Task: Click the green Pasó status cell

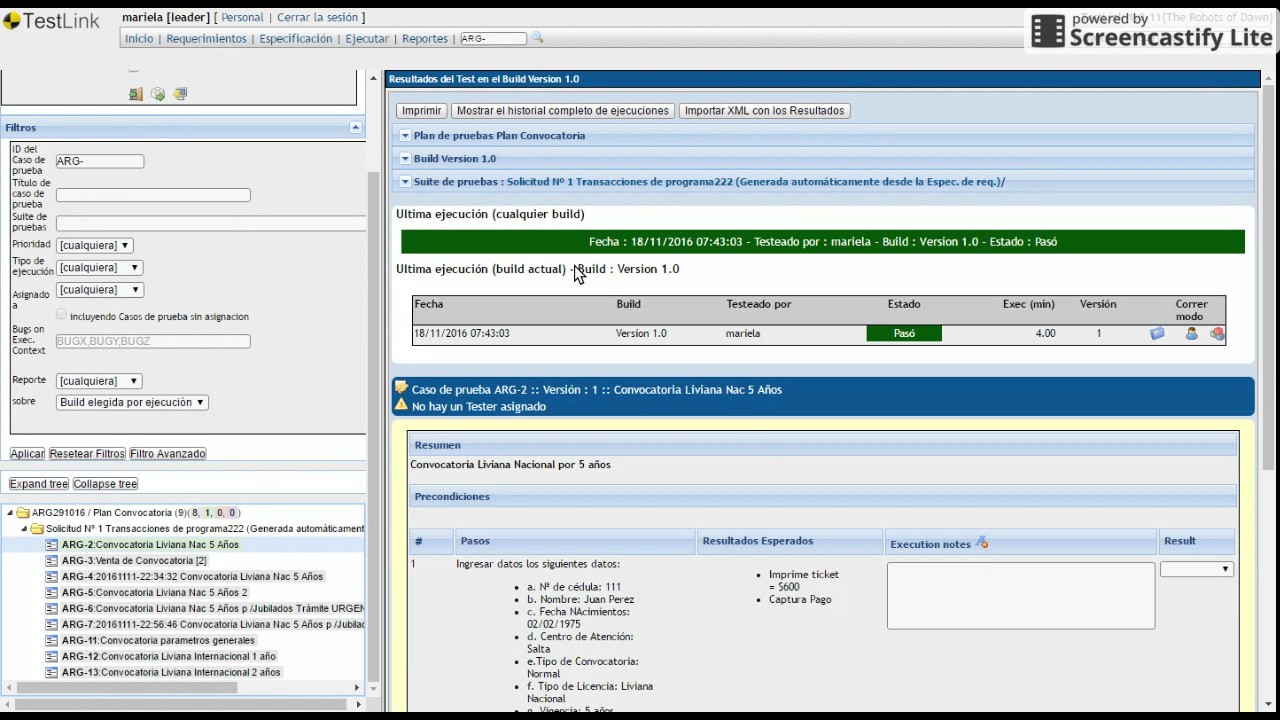Action: pos(904,334)
